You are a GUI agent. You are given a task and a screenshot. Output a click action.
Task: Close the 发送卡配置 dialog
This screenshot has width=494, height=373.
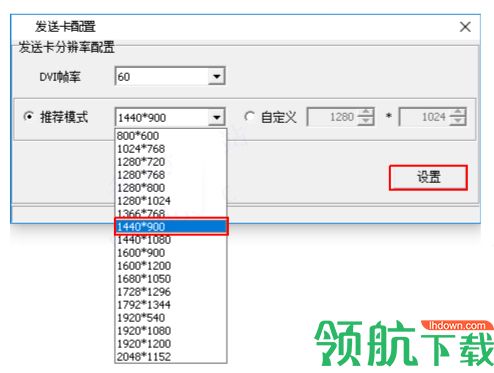pos(465,27)
